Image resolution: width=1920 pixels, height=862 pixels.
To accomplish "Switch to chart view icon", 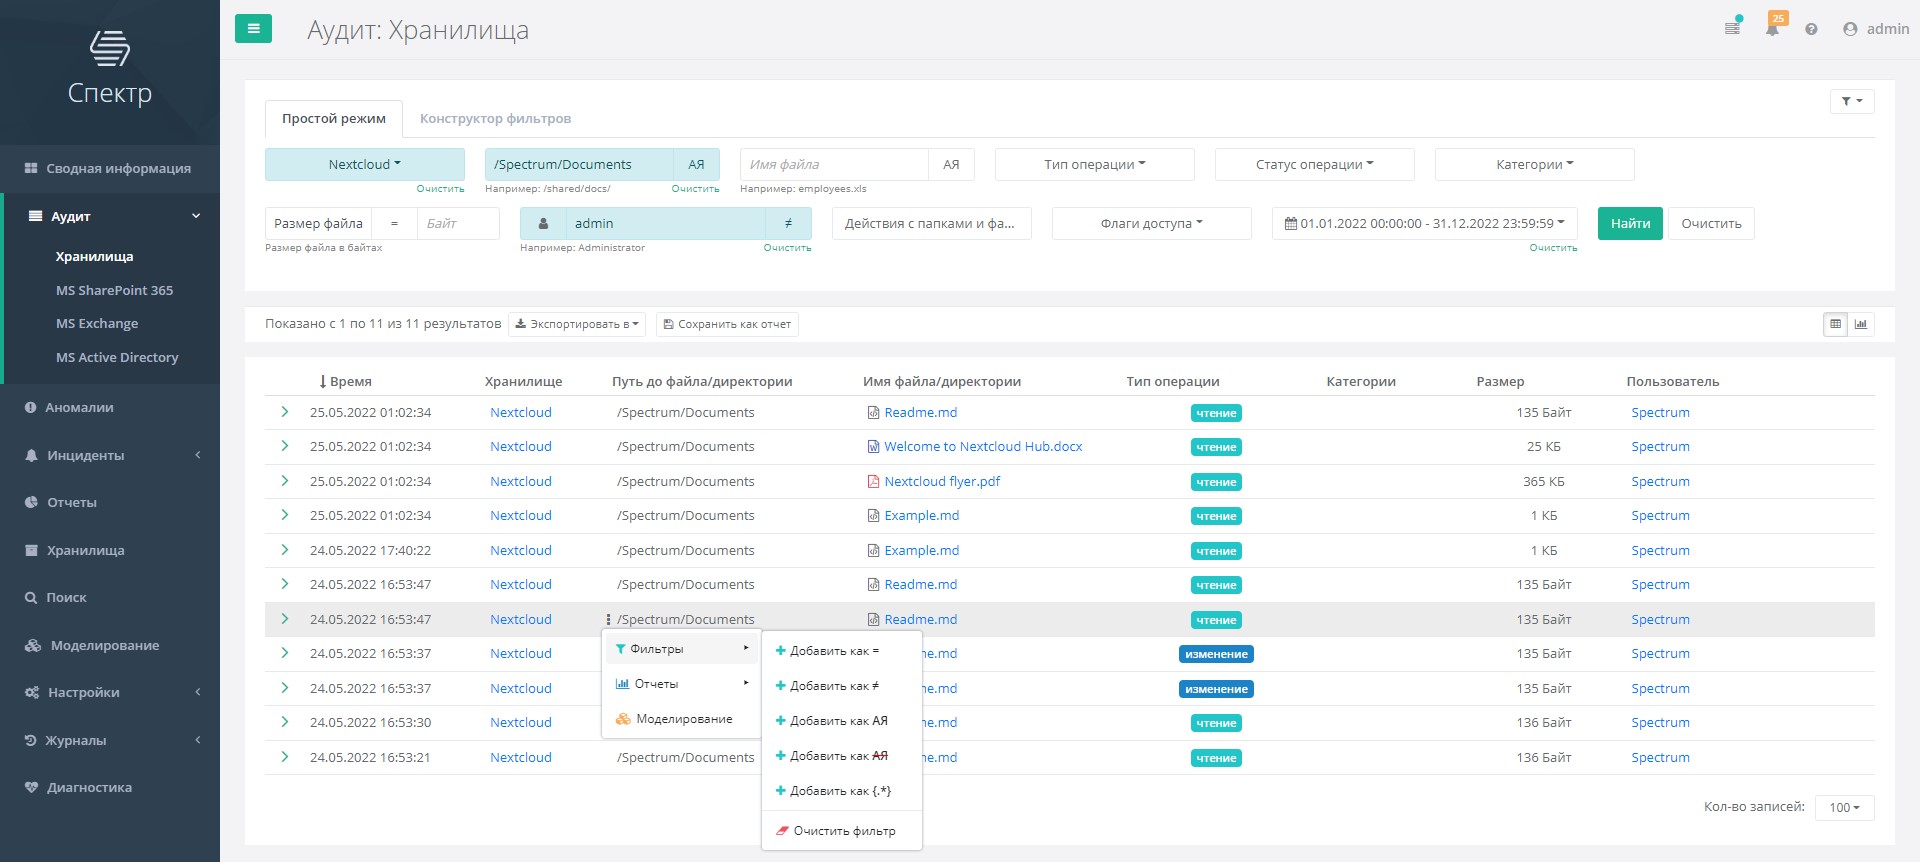I will 1861,324.
